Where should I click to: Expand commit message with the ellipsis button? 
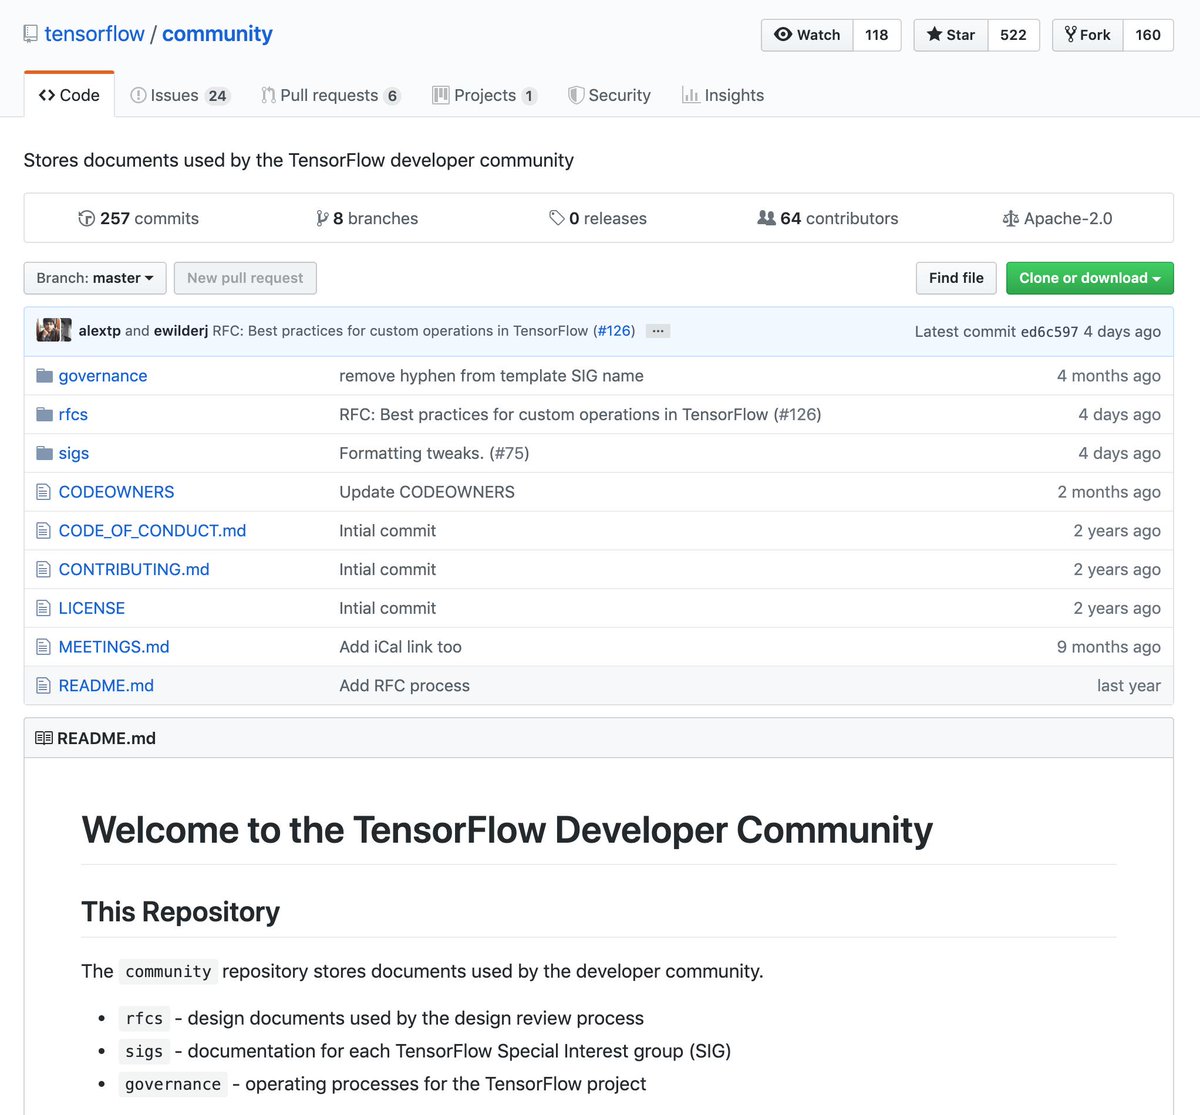[658, 331]
